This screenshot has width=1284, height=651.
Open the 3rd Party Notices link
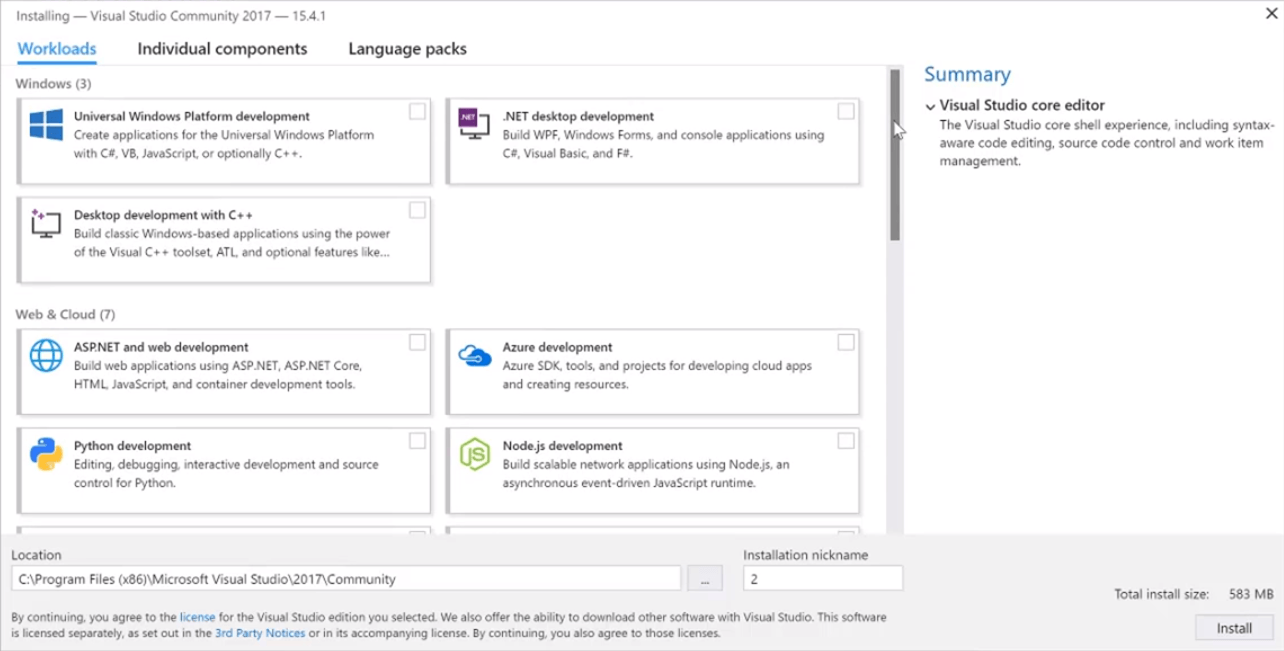click(x=260, y=633)
